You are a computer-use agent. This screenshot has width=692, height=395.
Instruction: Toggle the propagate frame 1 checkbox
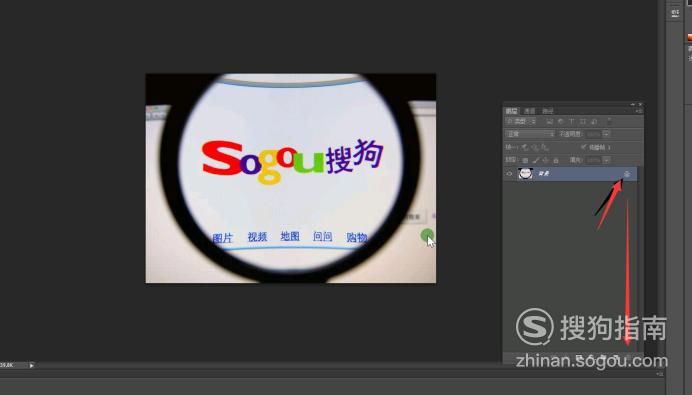583,147
